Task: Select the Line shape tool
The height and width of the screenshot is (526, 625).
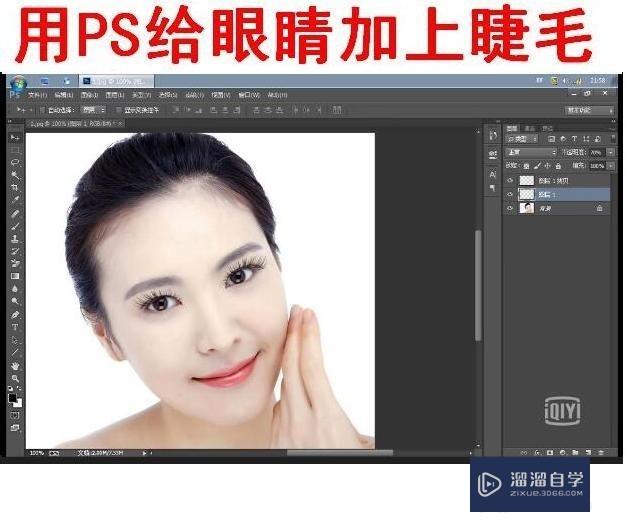Action: pos(15,352)
